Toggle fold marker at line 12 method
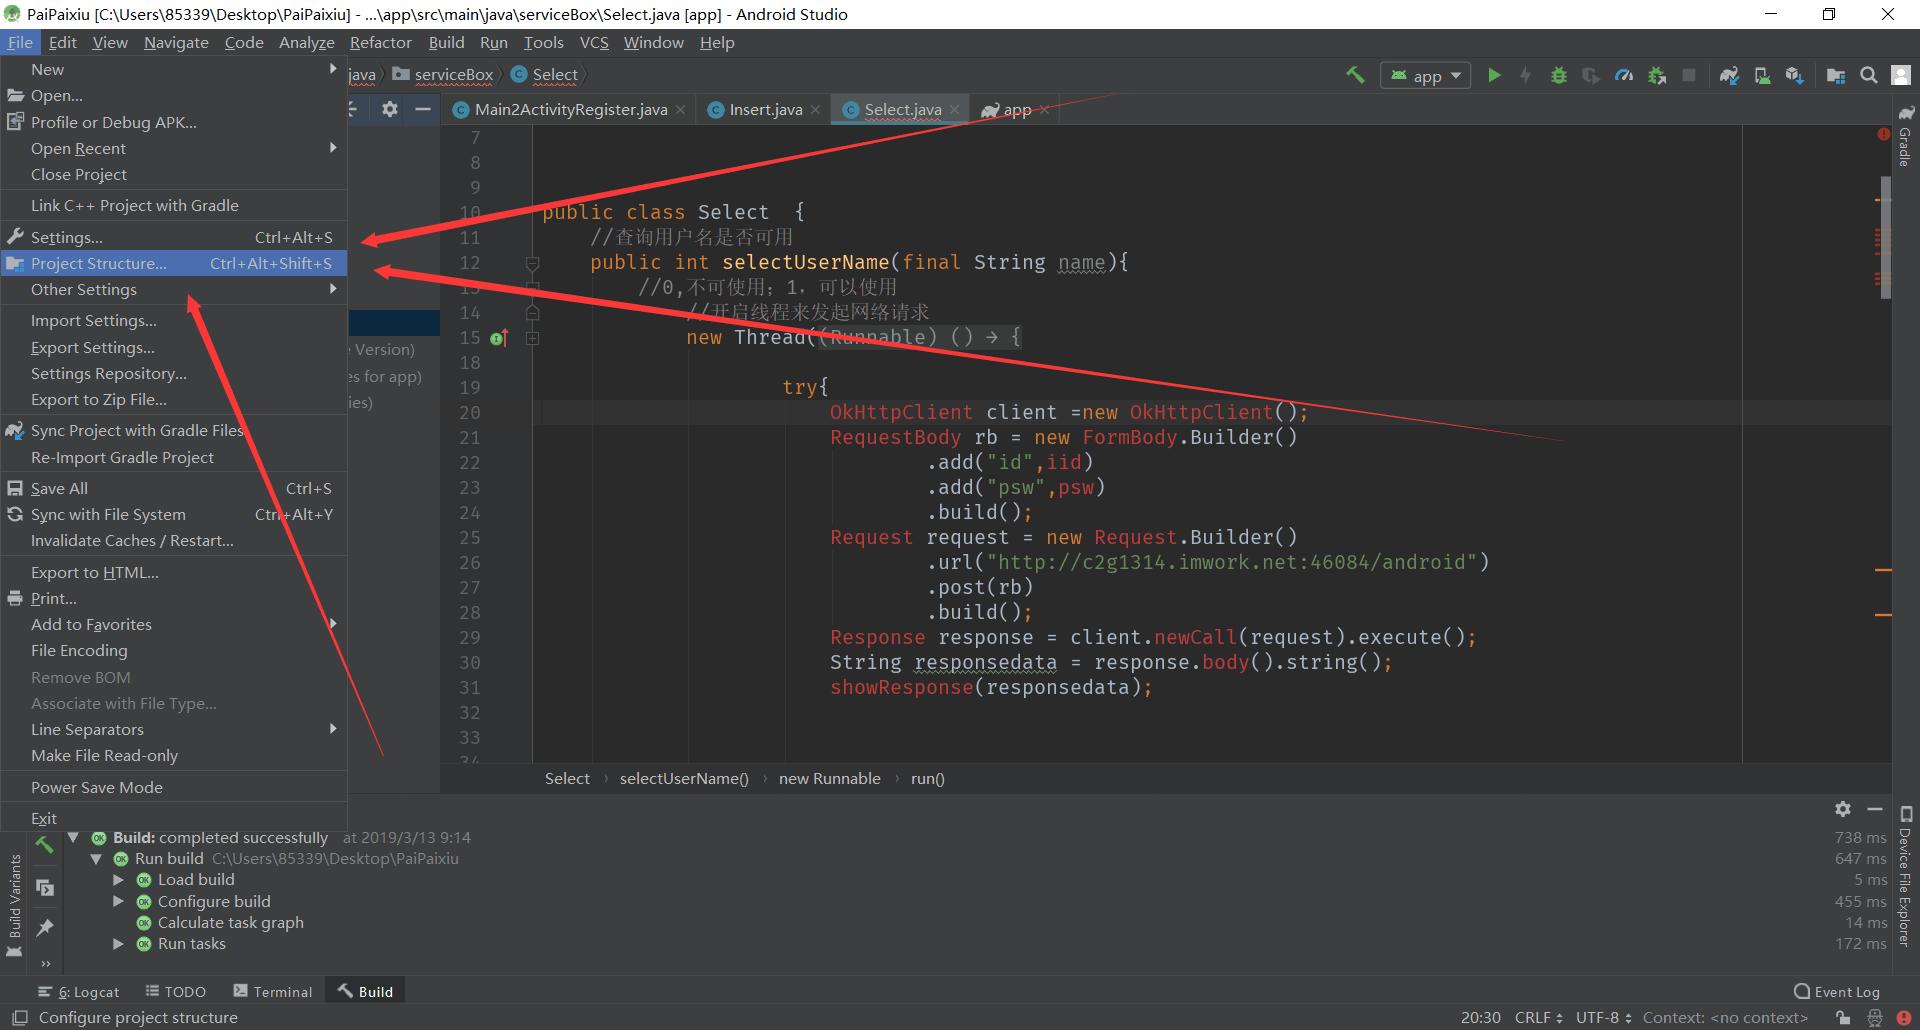Screen dimensions: 1920x1030 [x=532, y=263]
